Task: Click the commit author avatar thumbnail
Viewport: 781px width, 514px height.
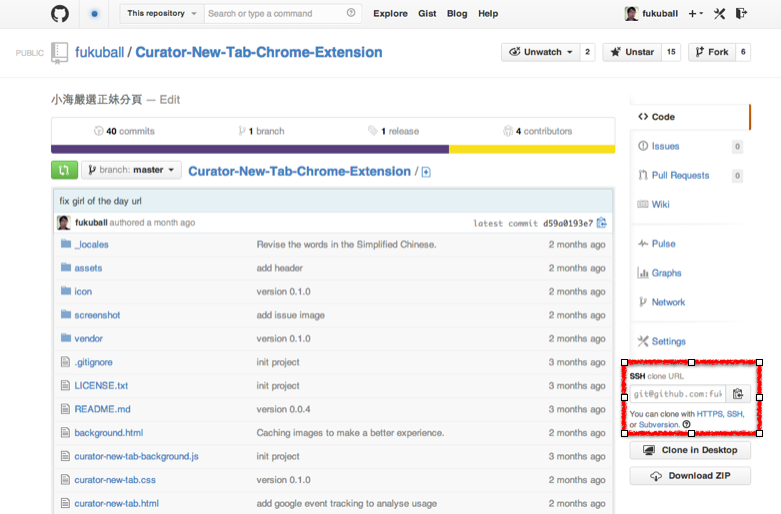Action: click(63, 223)
